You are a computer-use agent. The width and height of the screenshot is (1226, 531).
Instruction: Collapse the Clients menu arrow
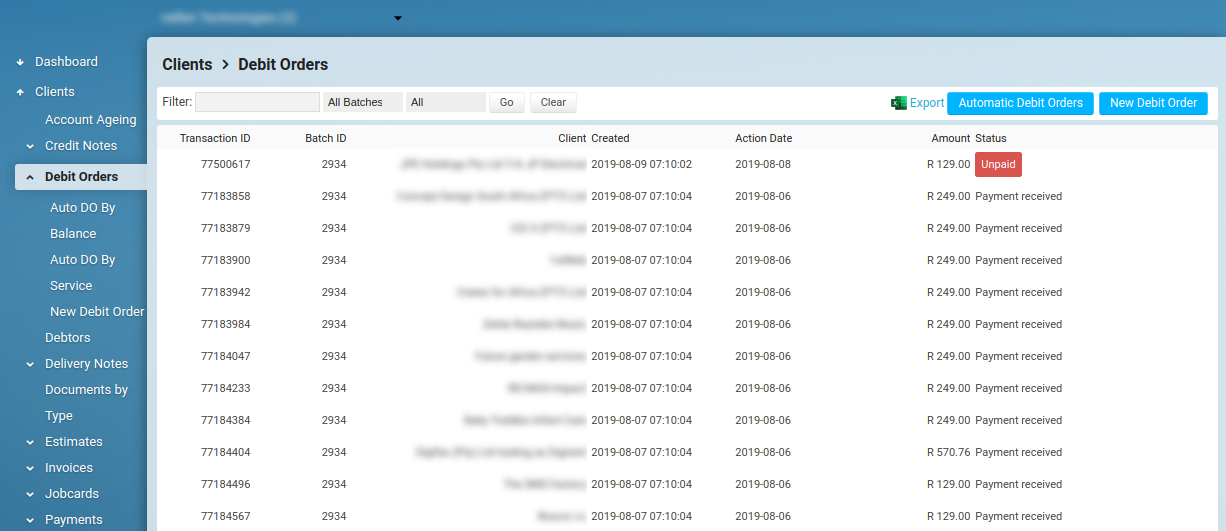click(20, 92)
